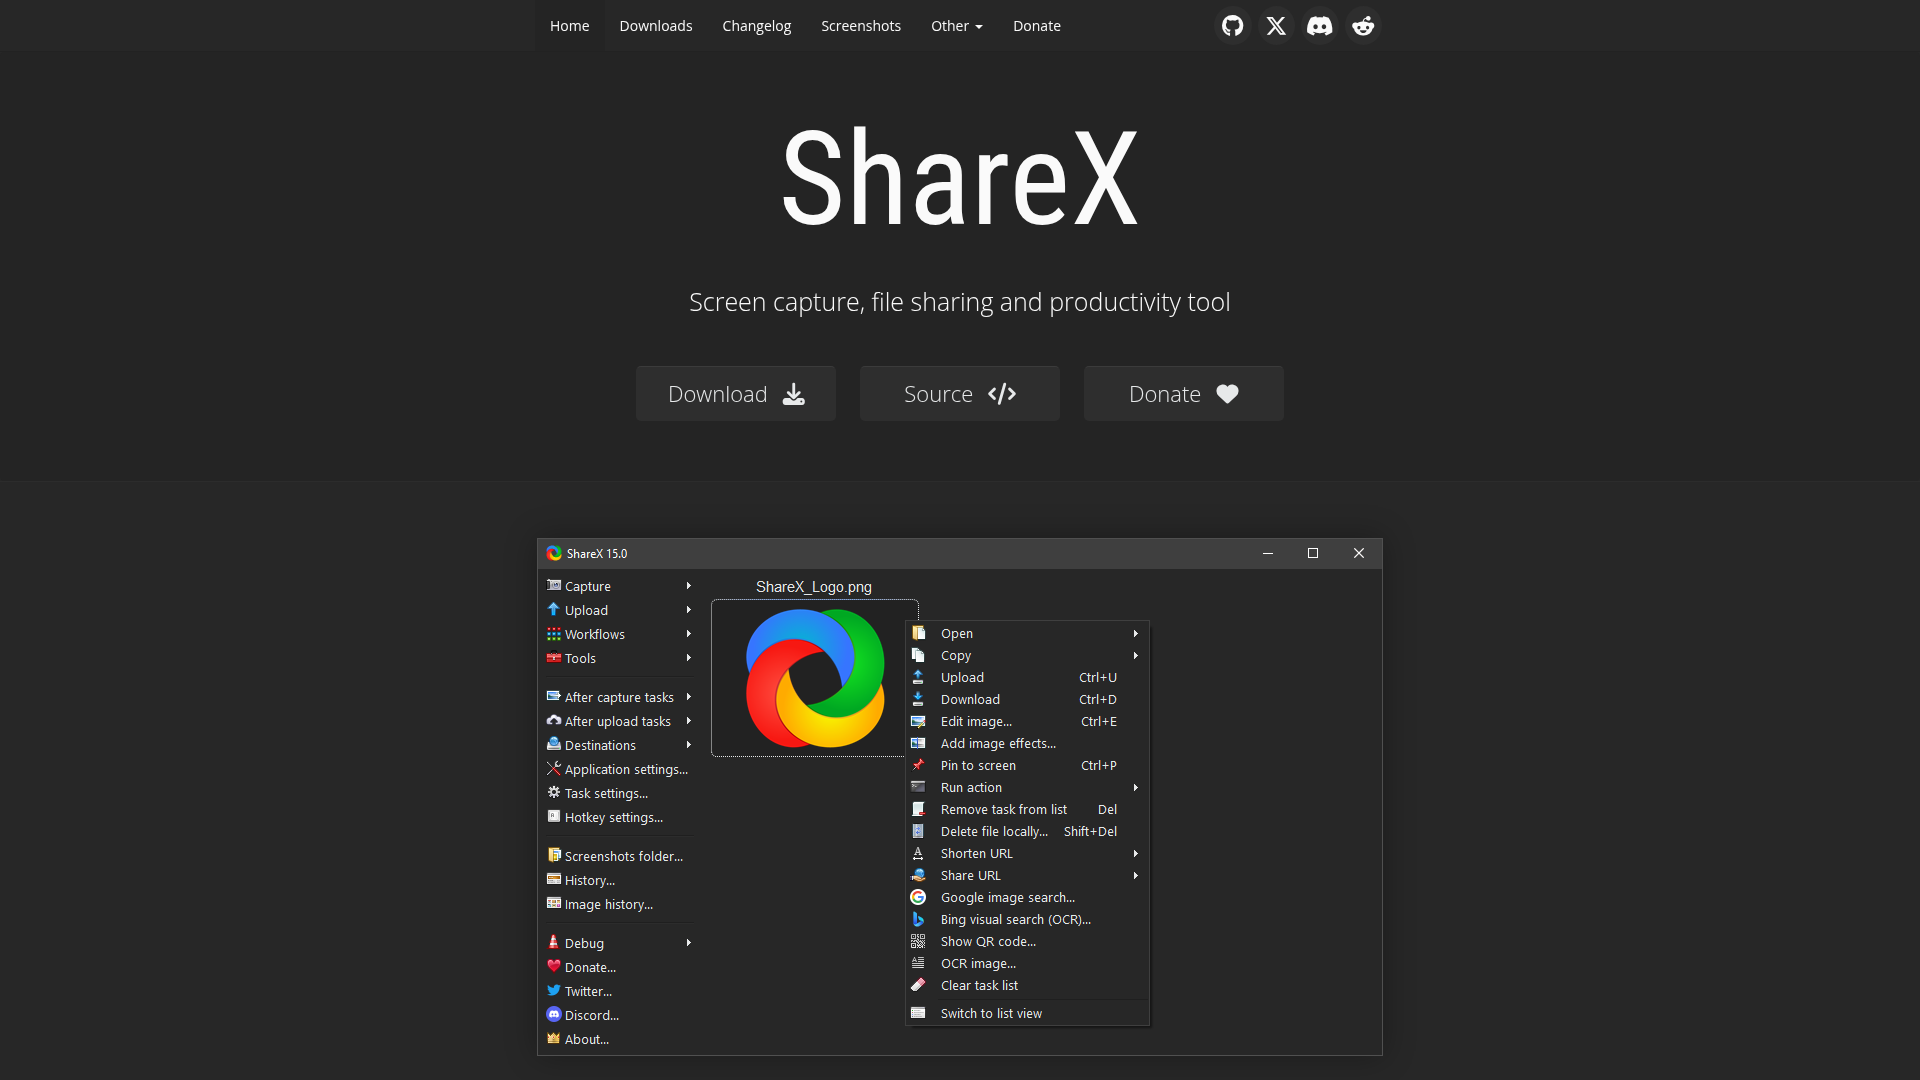
Task: Open Application settings from the sidebar
Action: (x=624, y=769)
